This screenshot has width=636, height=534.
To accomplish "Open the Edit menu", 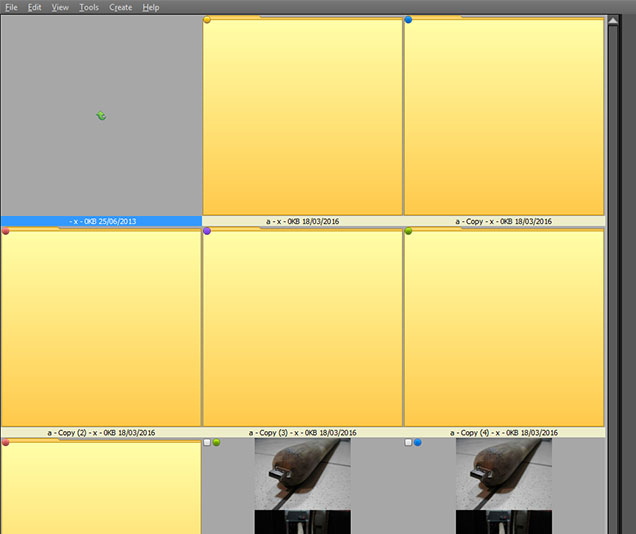I will (34, 7).
